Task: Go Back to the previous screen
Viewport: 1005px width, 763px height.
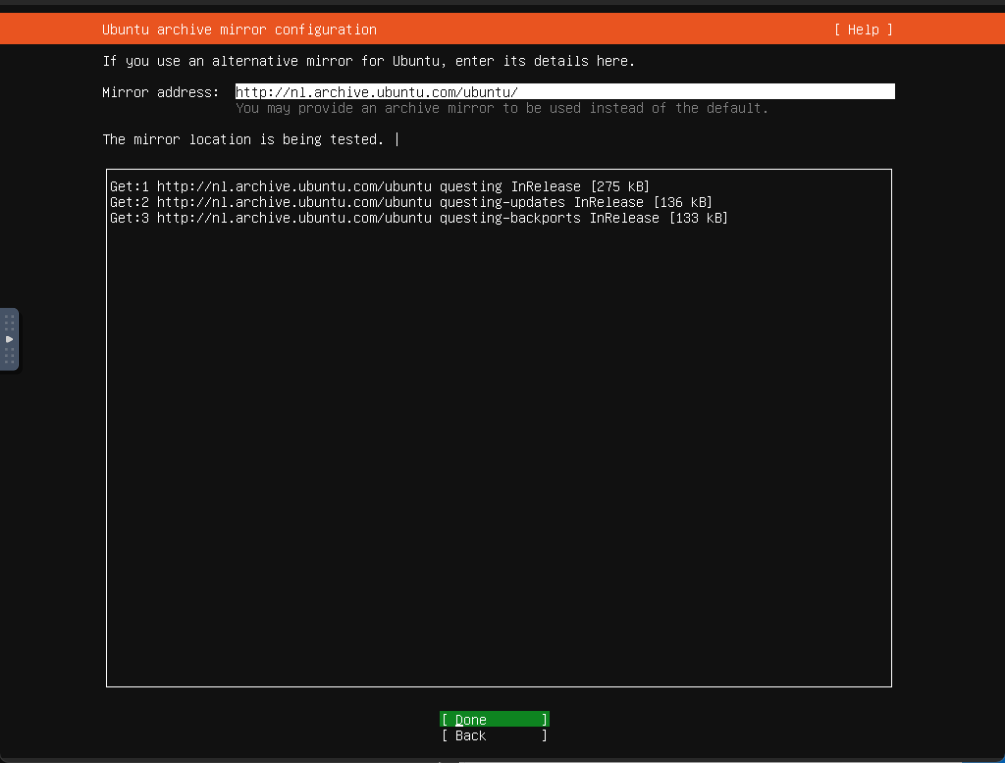Action: coord(494,736)
